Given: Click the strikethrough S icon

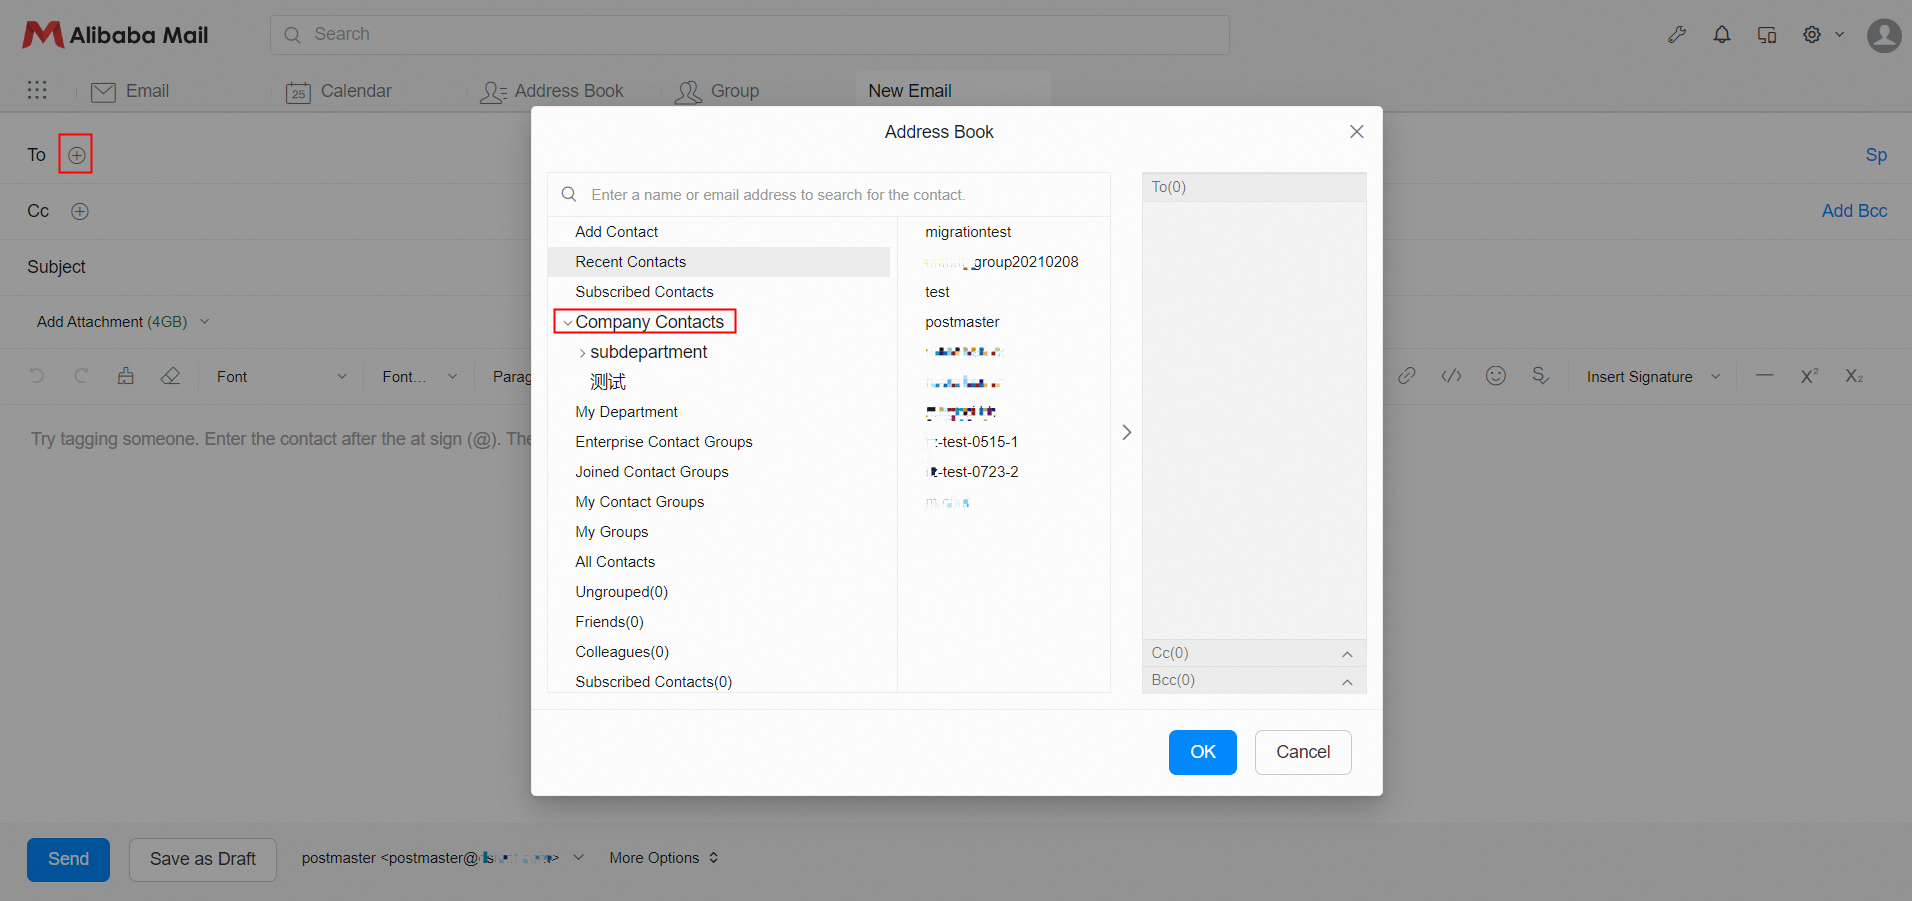Looking at the screenshot, I should (1540, 376).
